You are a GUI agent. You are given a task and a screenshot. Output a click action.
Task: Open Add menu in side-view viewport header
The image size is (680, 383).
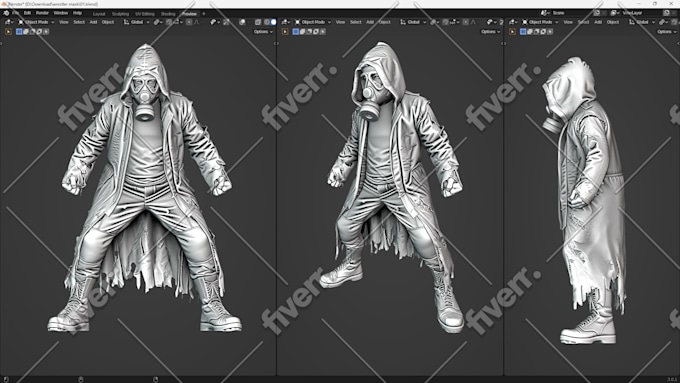click(x=598, y=22)
